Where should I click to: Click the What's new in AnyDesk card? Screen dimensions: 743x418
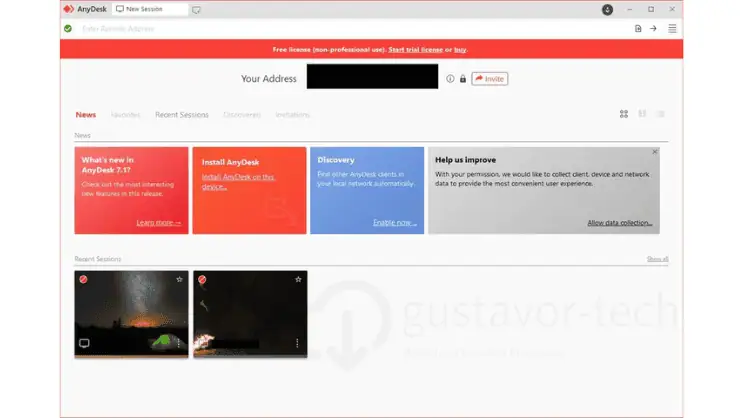[x=131, y=190]
